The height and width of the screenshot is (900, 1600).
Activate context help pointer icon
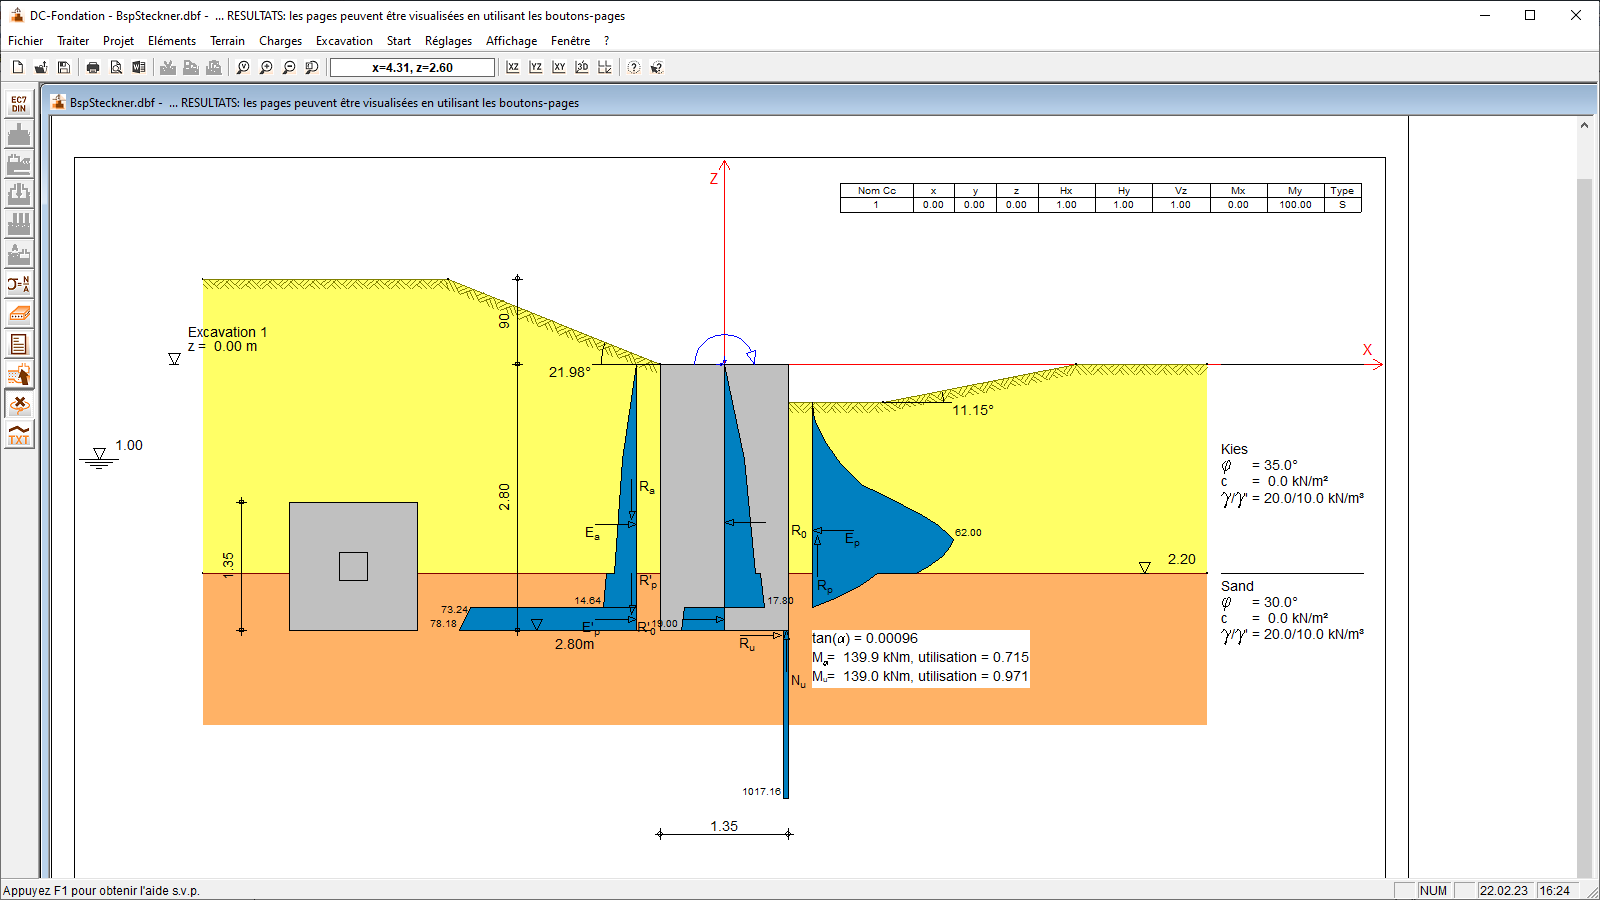657,67
